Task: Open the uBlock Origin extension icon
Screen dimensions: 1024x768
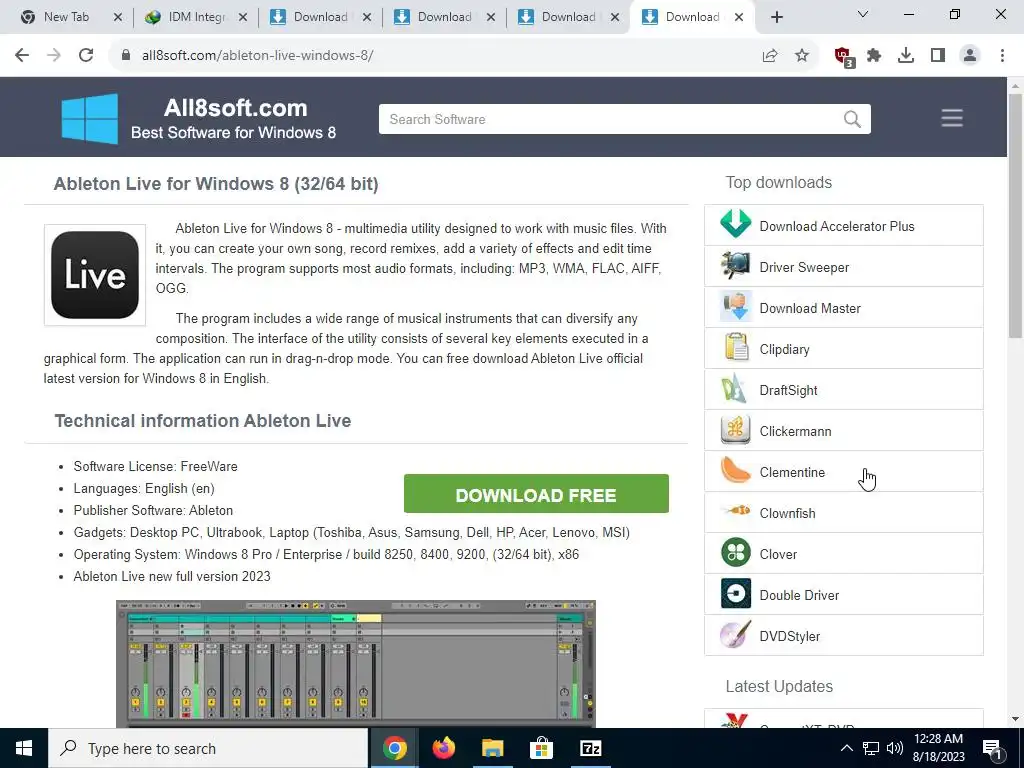Action: tap(844, 57)
